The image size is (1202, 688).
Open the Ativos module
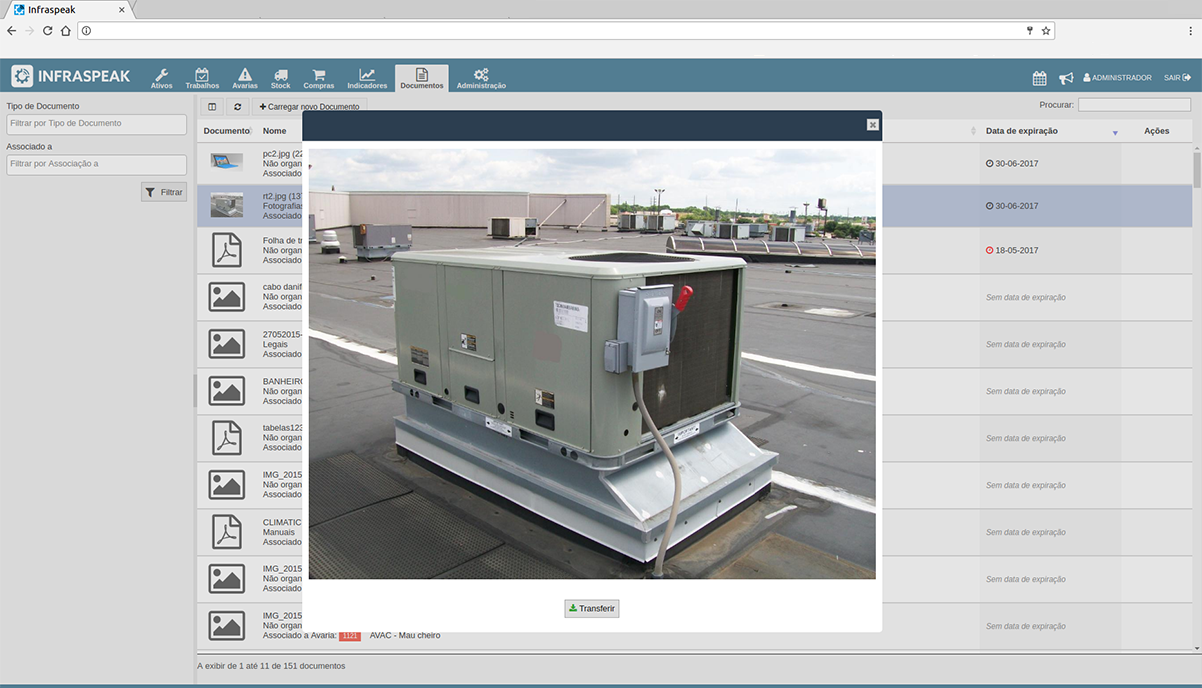pos(161,78)
